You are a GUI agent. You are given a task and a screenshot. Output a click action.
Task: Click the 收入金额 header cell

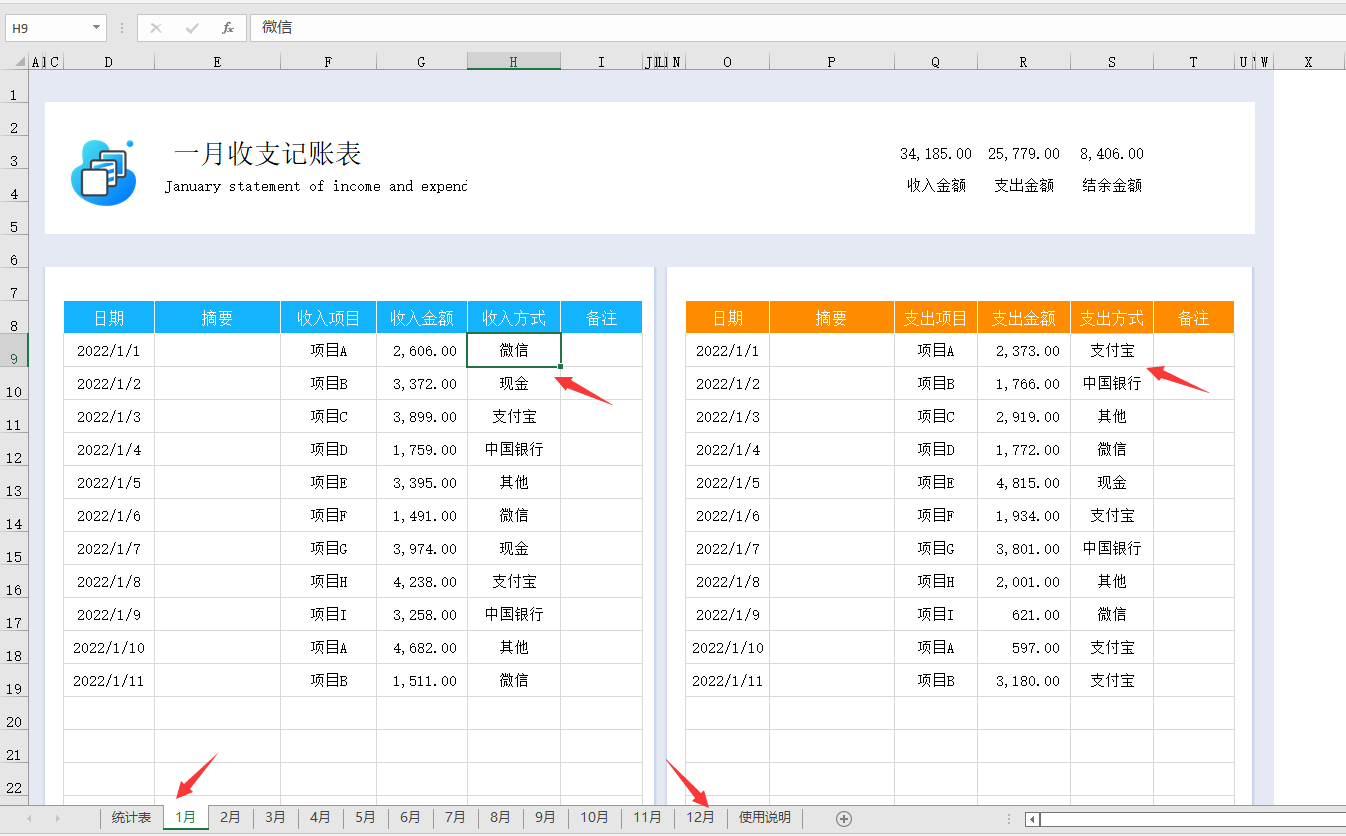point(422,318)
